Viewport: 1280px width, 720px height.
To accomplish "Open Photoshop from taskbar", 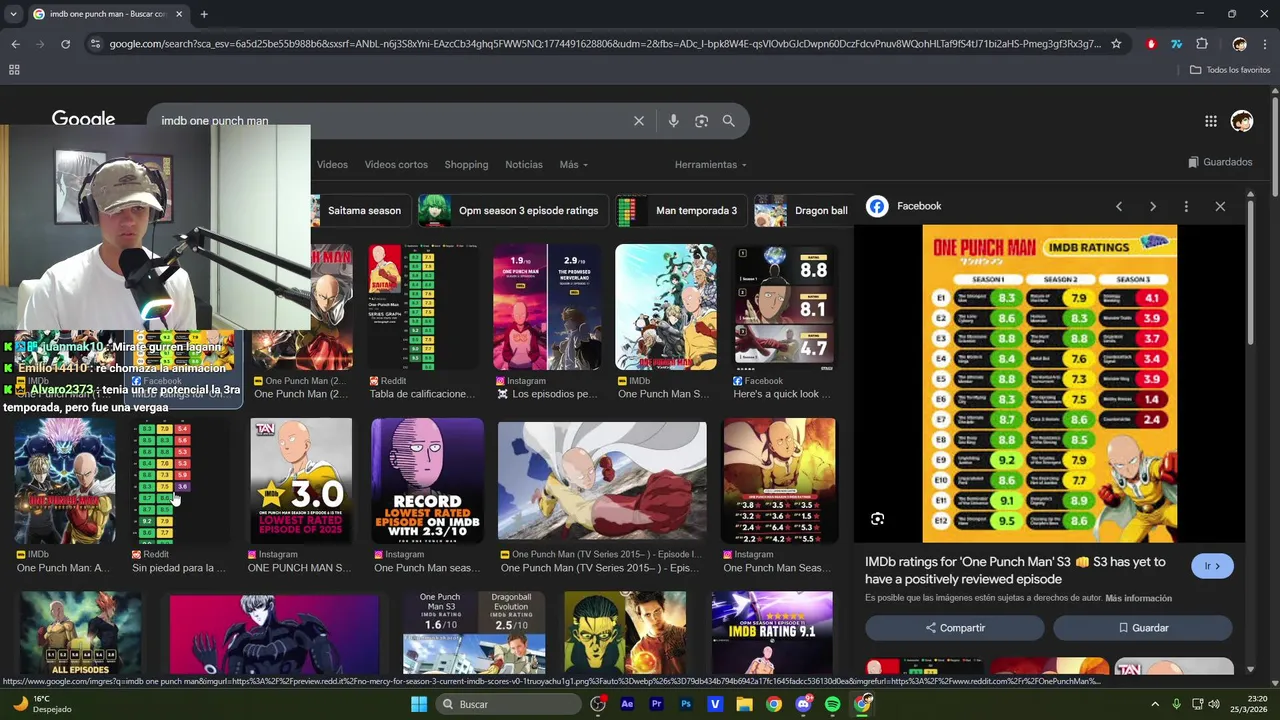I will point(686,704).
